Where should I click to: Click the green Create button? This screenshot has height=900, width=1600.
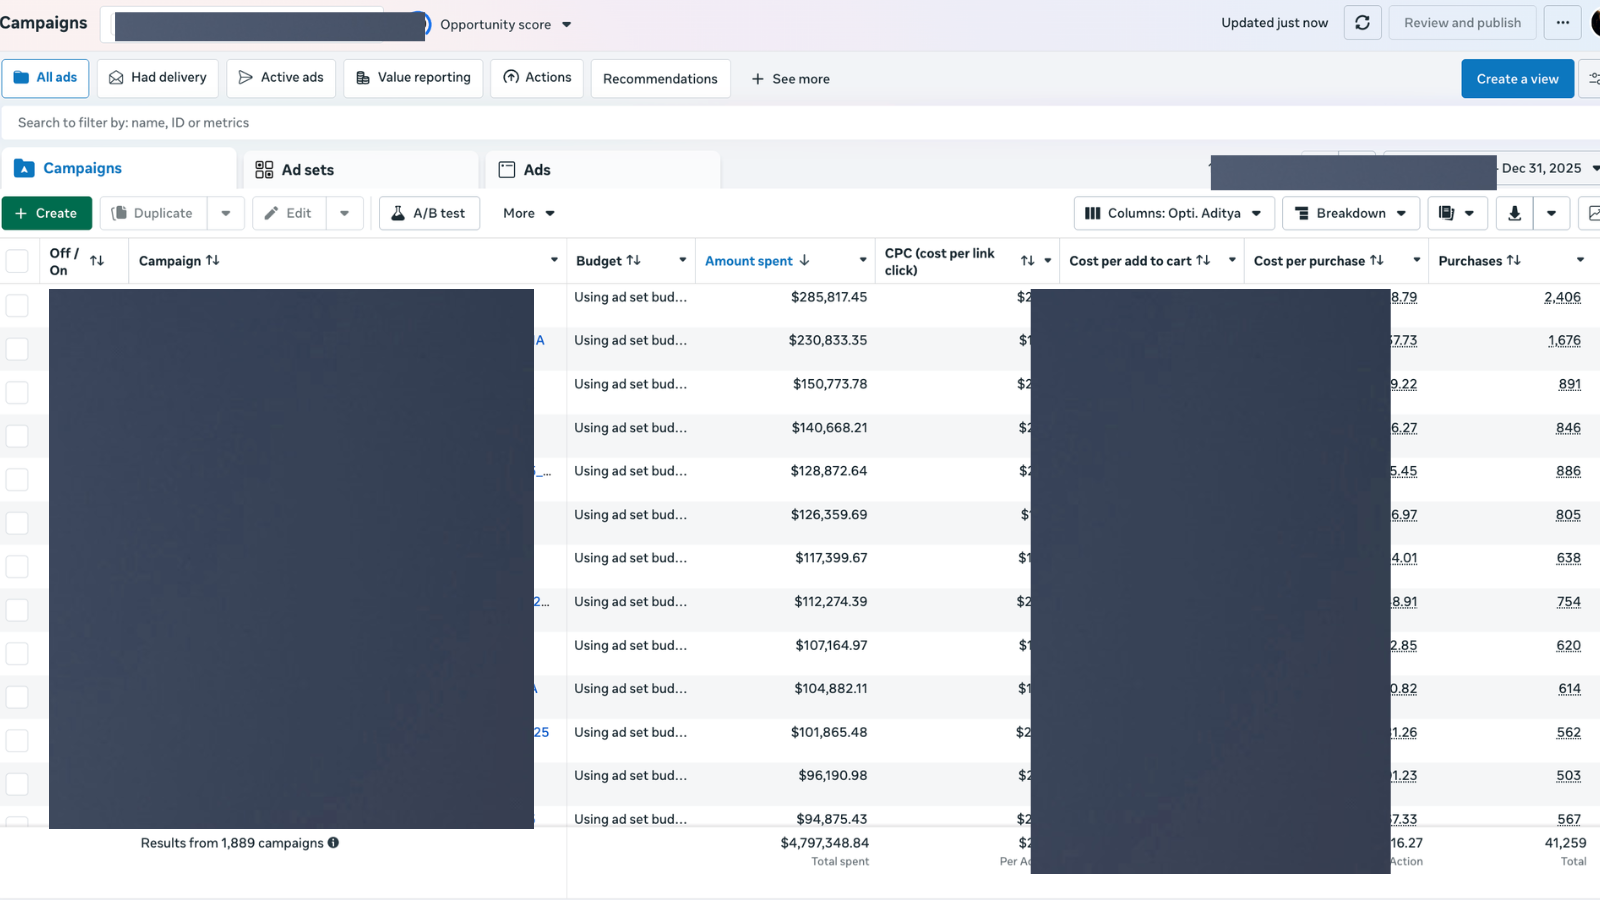46,213
